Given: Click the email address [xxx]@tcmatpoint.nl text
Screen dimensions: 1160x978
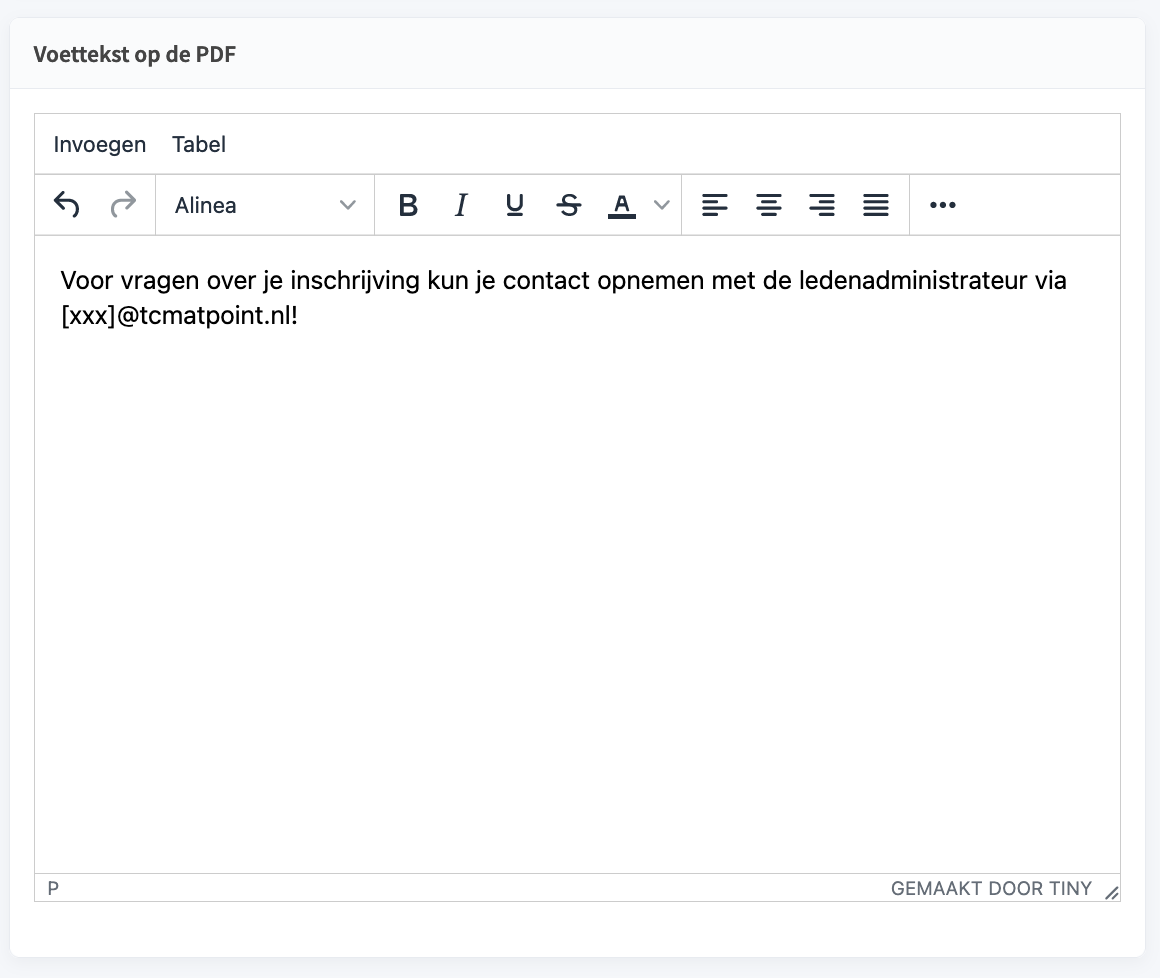Looking at the screenshot, I should 179,316.
